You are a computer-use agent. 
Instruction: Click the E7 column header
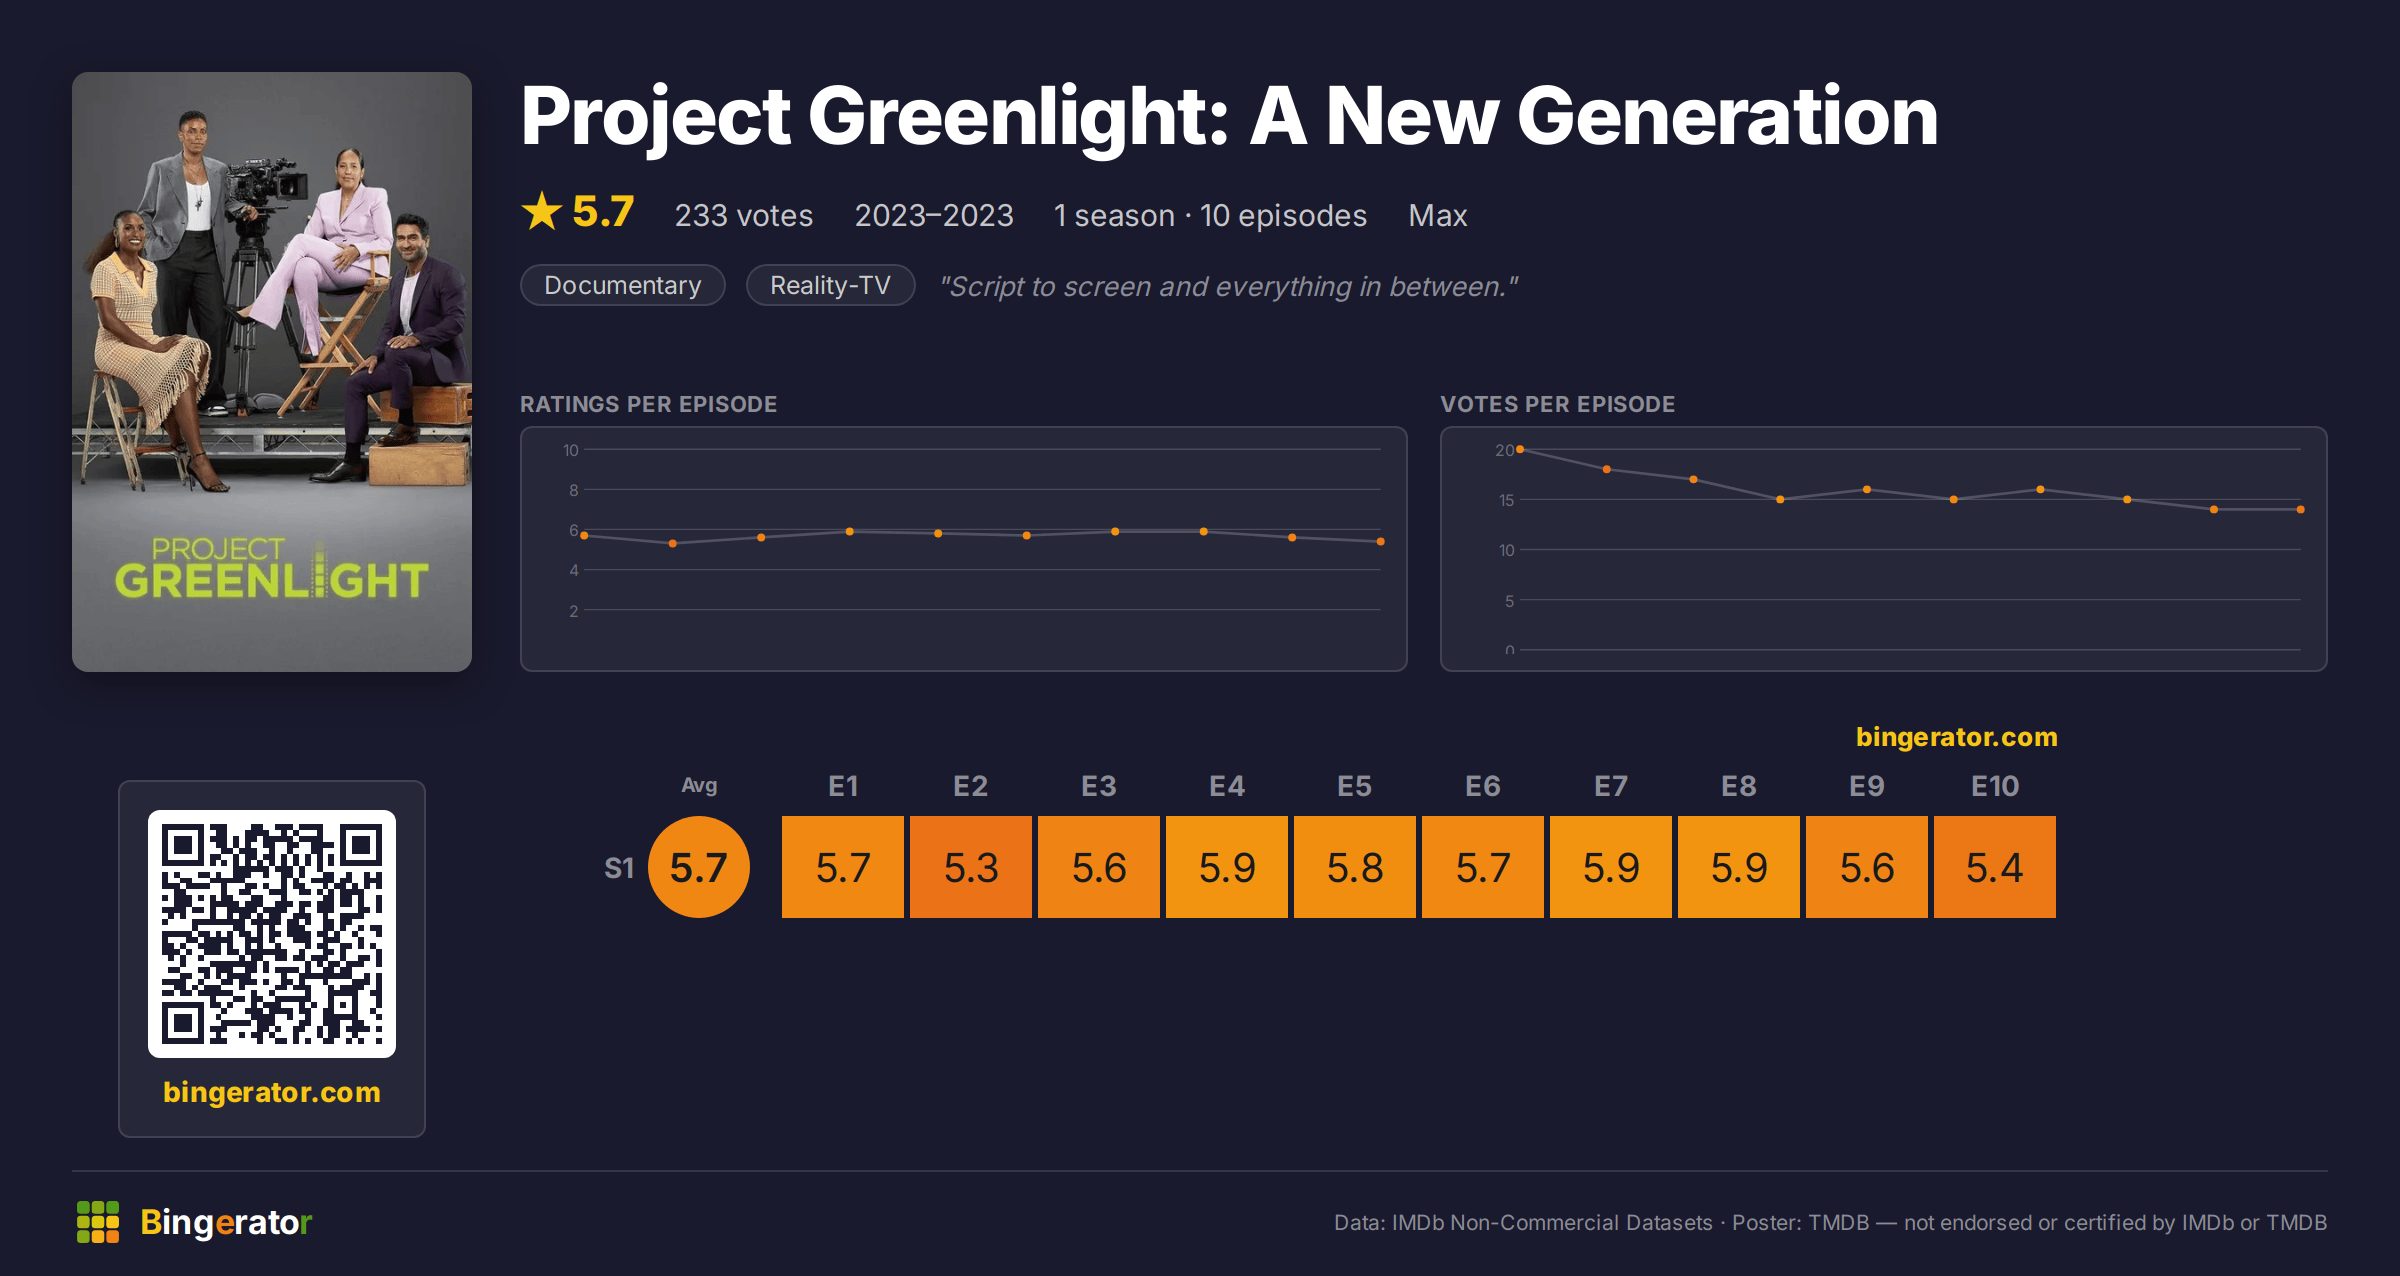tap(1611, 786)
